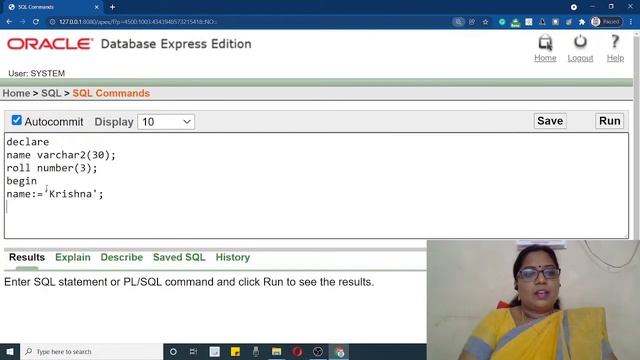Viewport: 640px width, 360px height.
Task: Open the Chrome three-dot menu
Action: pyautogui.click(x=631, y=22)
